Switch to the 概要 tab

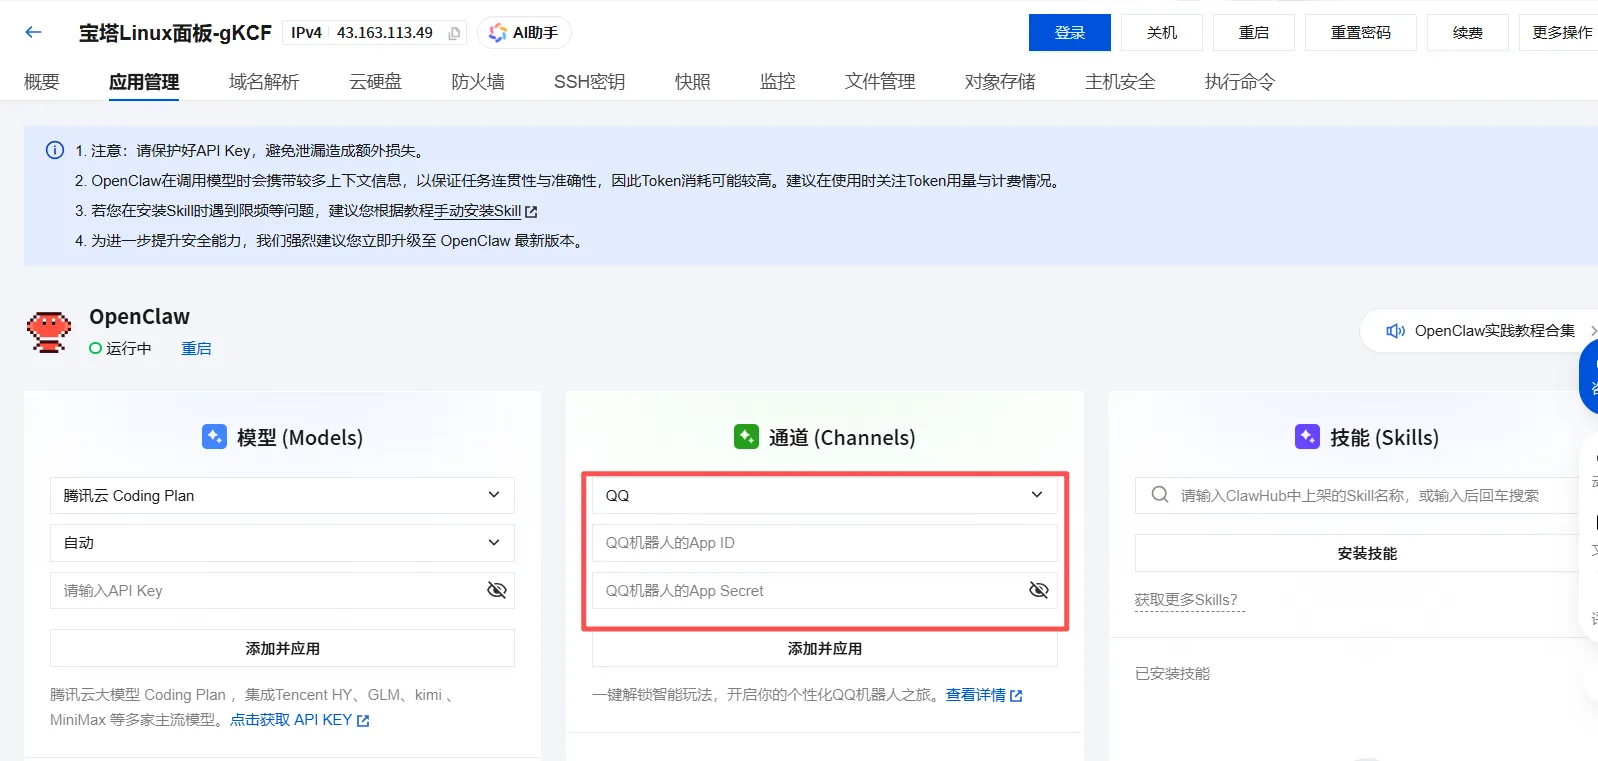tap(42, 82)
